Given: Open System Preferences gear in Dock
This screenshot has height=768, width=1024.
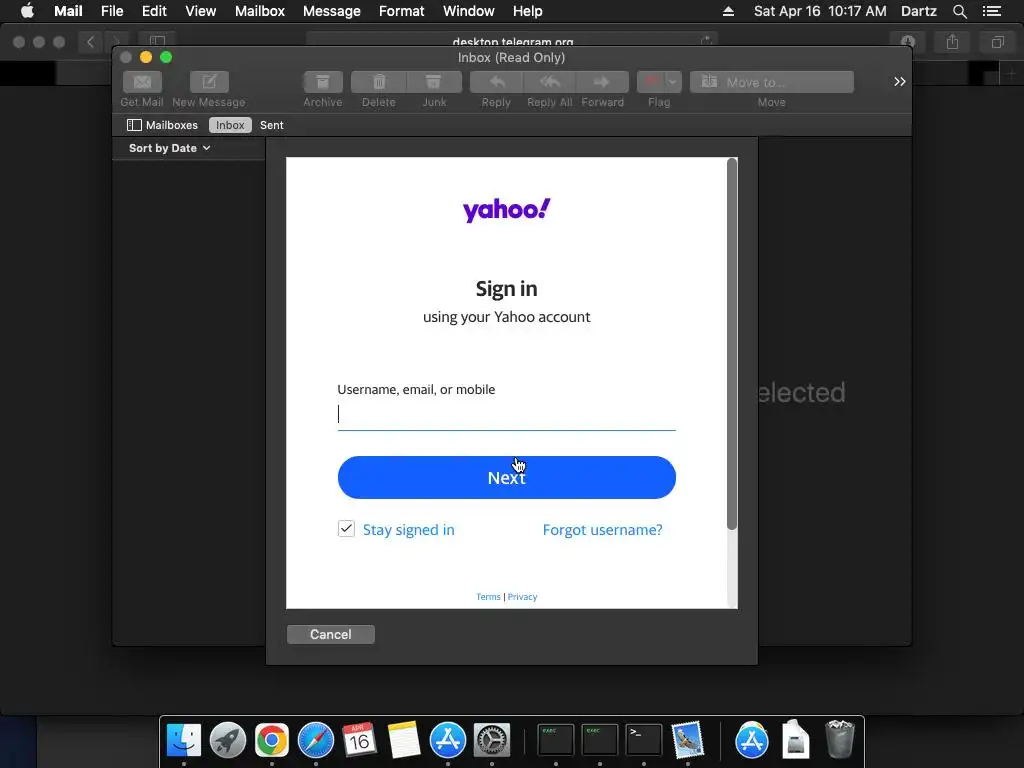Looking at the screenshot, I should coord(492,741).
